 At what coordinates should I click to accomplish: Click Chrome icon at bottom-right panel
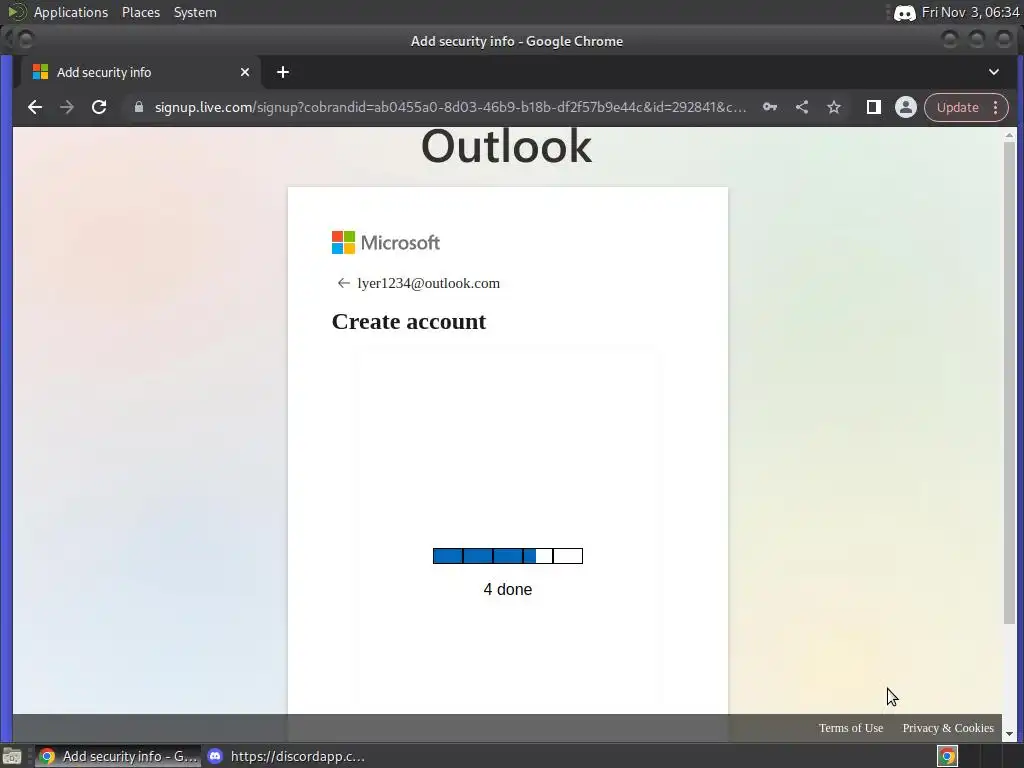[x=948, y=756]
